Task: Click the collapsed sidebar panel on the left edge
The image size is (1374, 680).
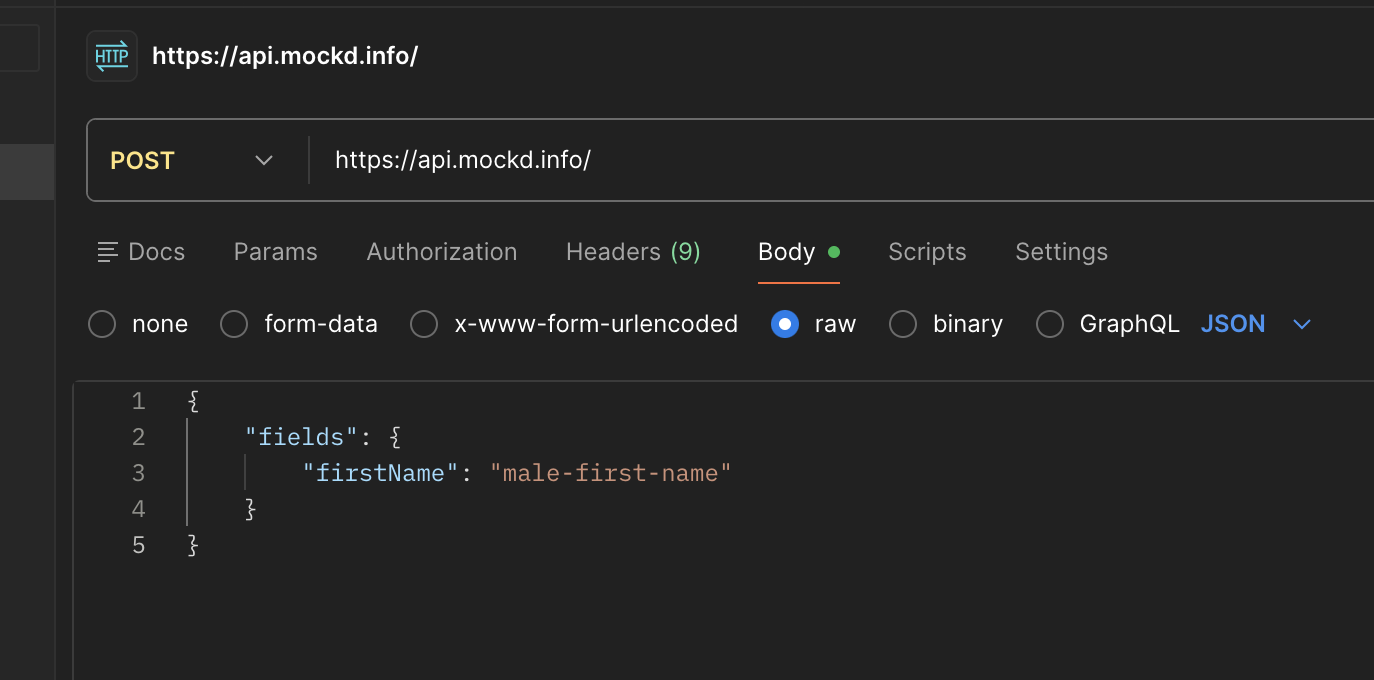Action: (18, 46)
